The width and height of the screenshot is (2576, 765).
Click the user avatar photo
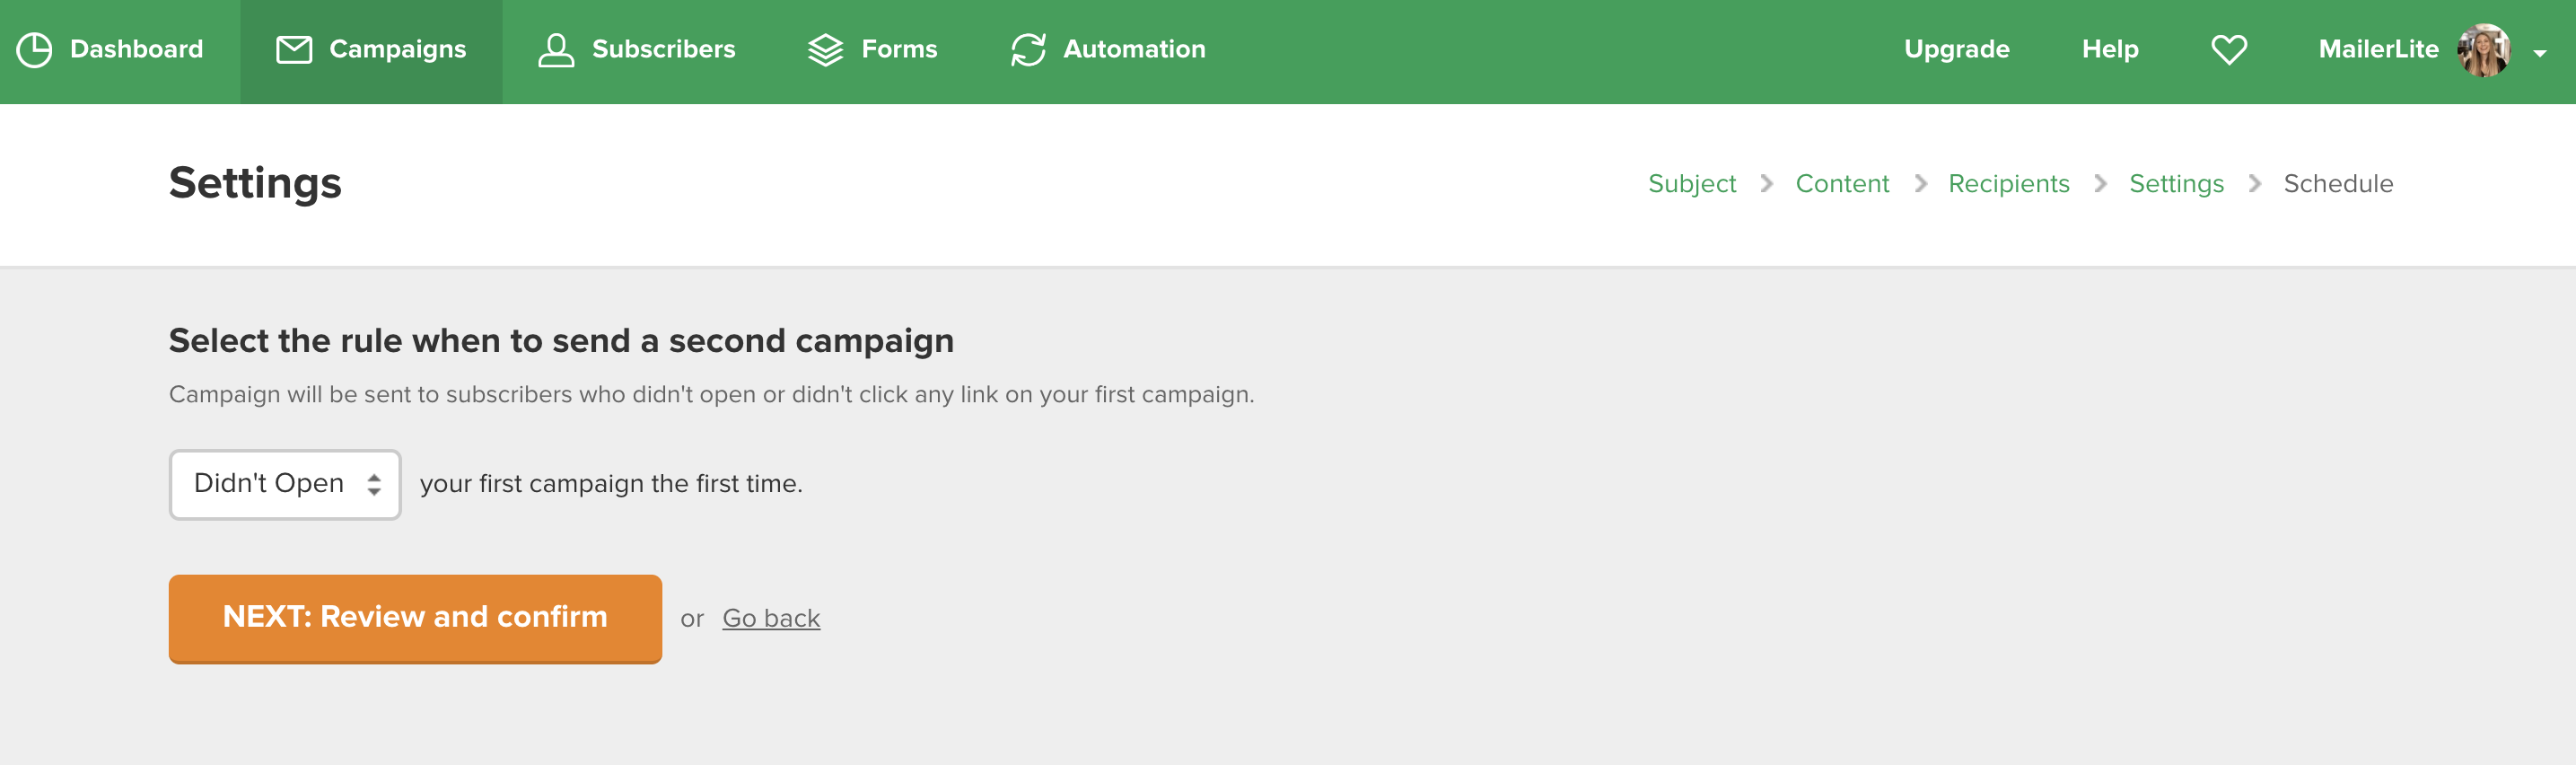[2484, 50]
